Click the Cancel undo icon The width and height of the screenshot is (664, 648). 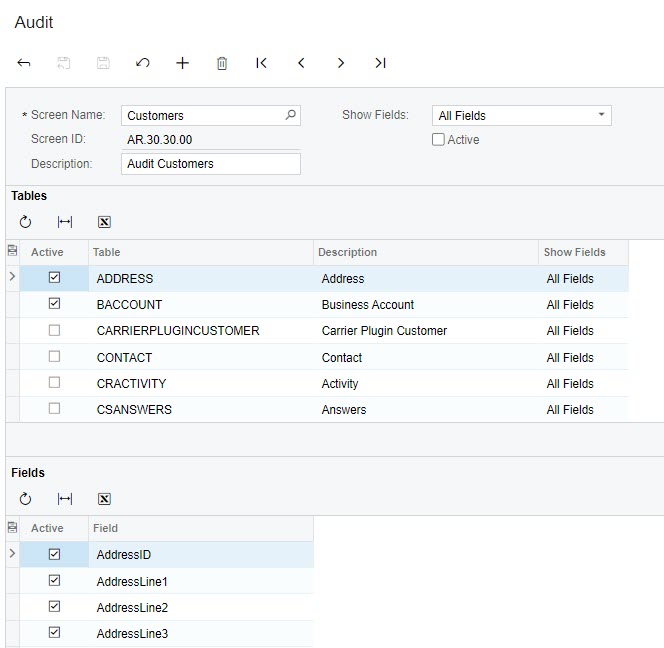(143, 63)
